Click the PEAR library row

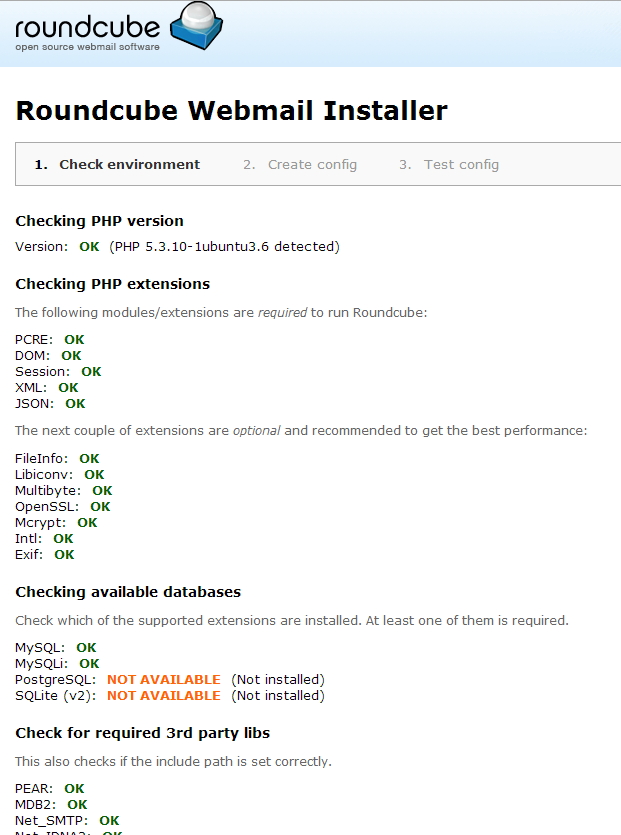coord(50,789)
